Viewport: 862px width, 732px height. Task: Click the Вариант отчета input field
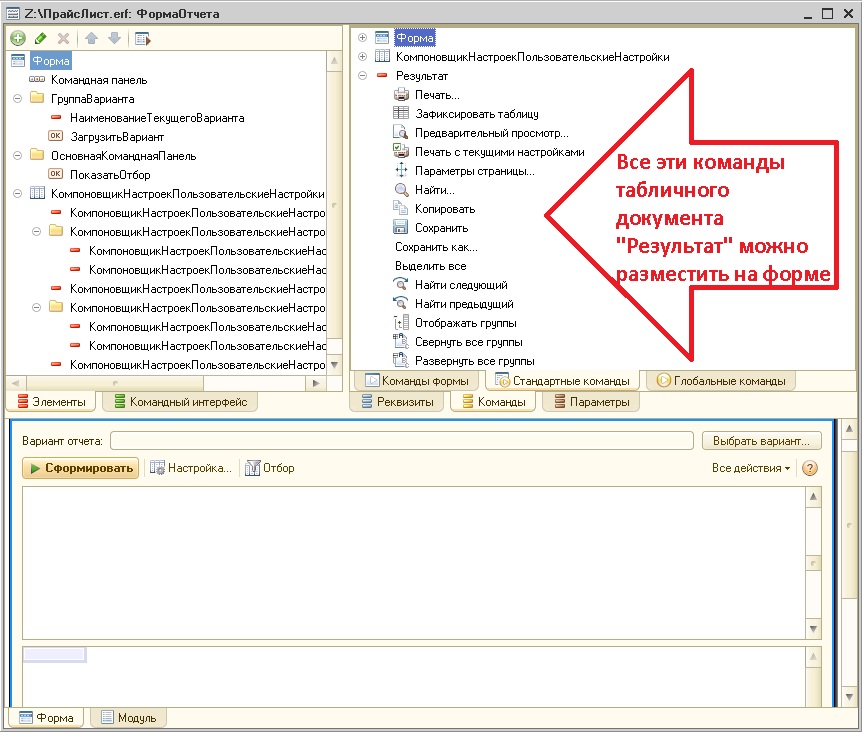pos(402,441)
